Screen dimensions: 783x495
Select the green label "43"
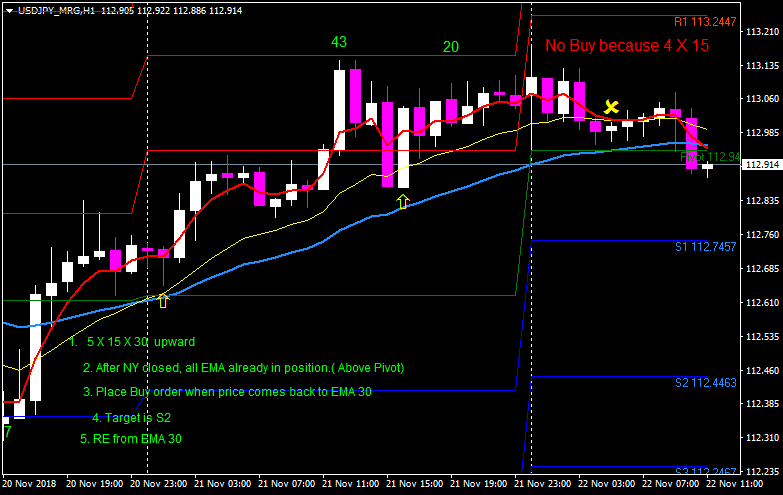point(339,42)
